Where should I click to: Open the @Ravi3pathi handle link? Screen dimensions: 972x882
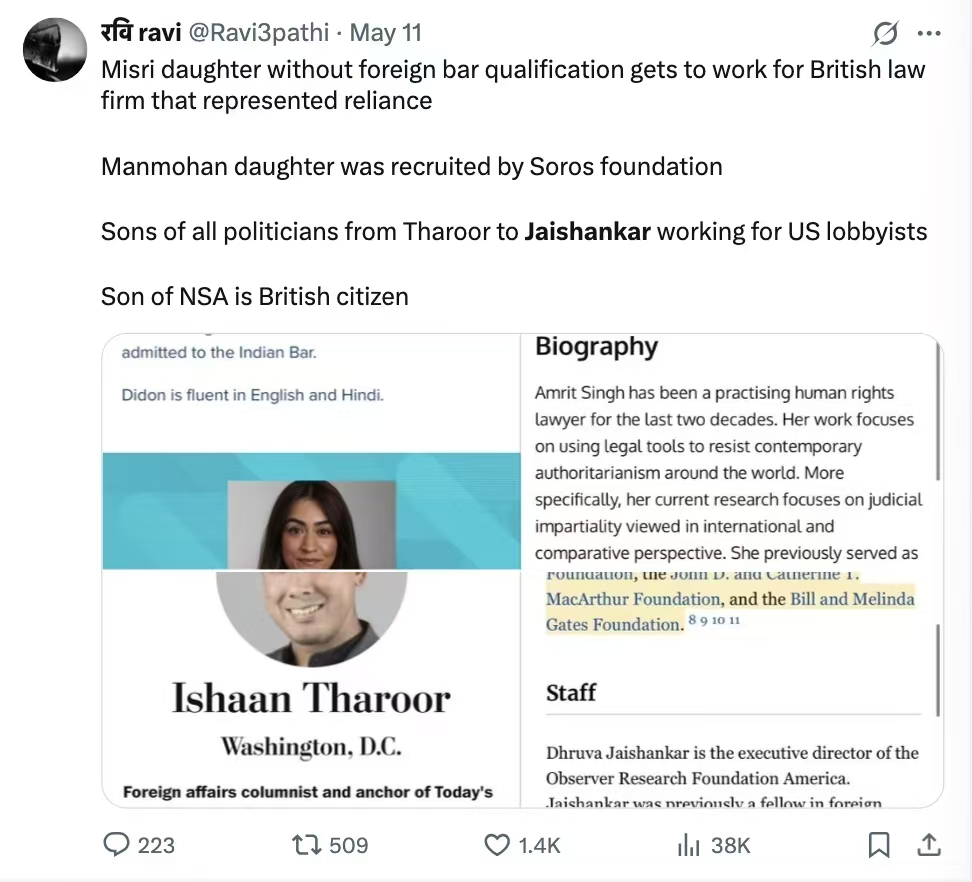tap(257, 32)
